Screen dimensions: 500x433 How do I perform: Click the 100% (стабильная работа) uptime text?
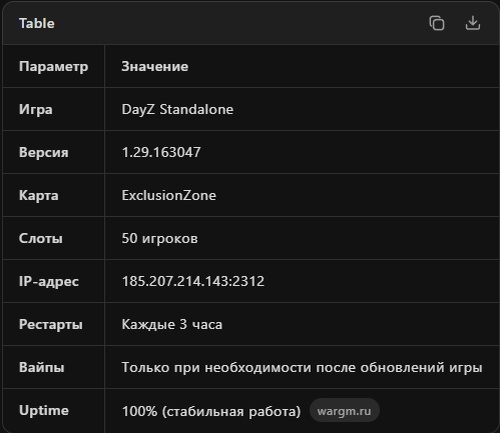click(x=211, y=411)
